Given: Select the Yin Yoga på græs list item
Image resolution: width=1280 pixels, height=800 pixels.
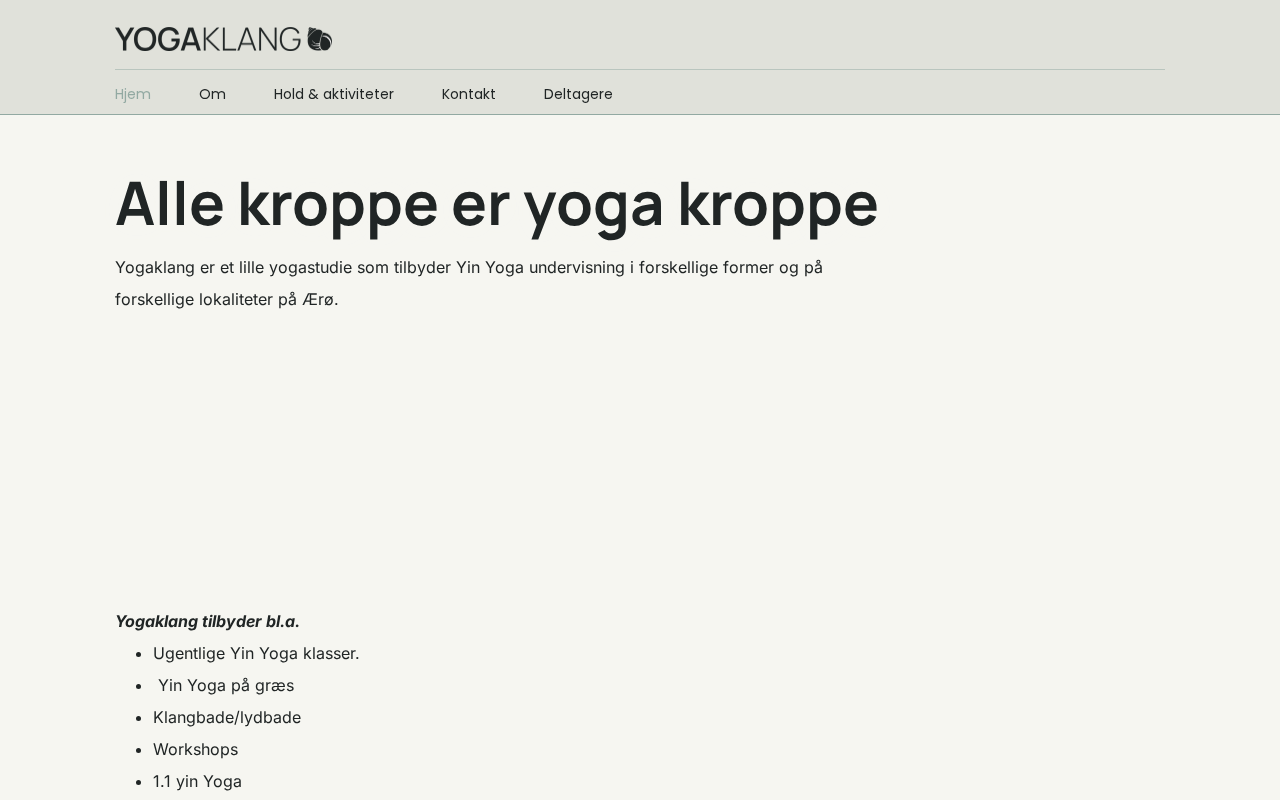Looking at the screenshot, I should point(226,685).
